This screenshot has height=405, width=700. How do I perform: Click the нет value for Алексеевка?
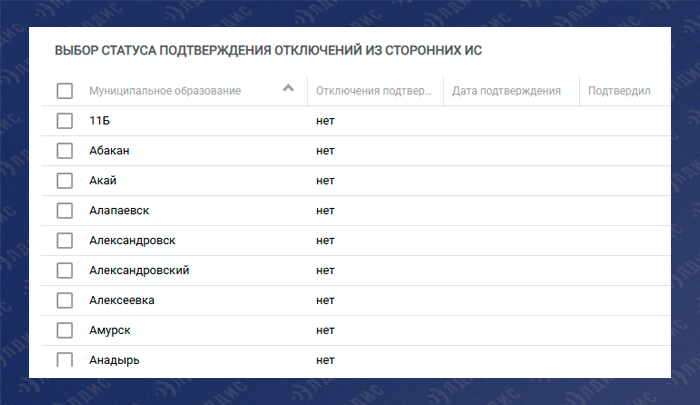click(x=325, y=300)
